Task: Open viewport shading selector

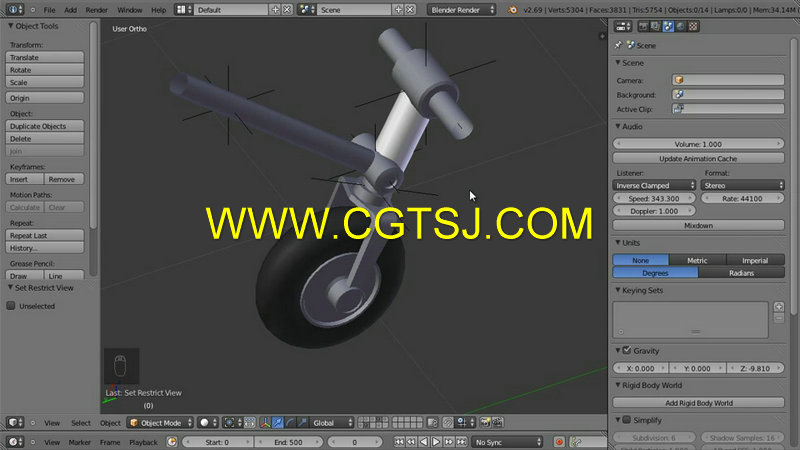Action: (208, 422)
